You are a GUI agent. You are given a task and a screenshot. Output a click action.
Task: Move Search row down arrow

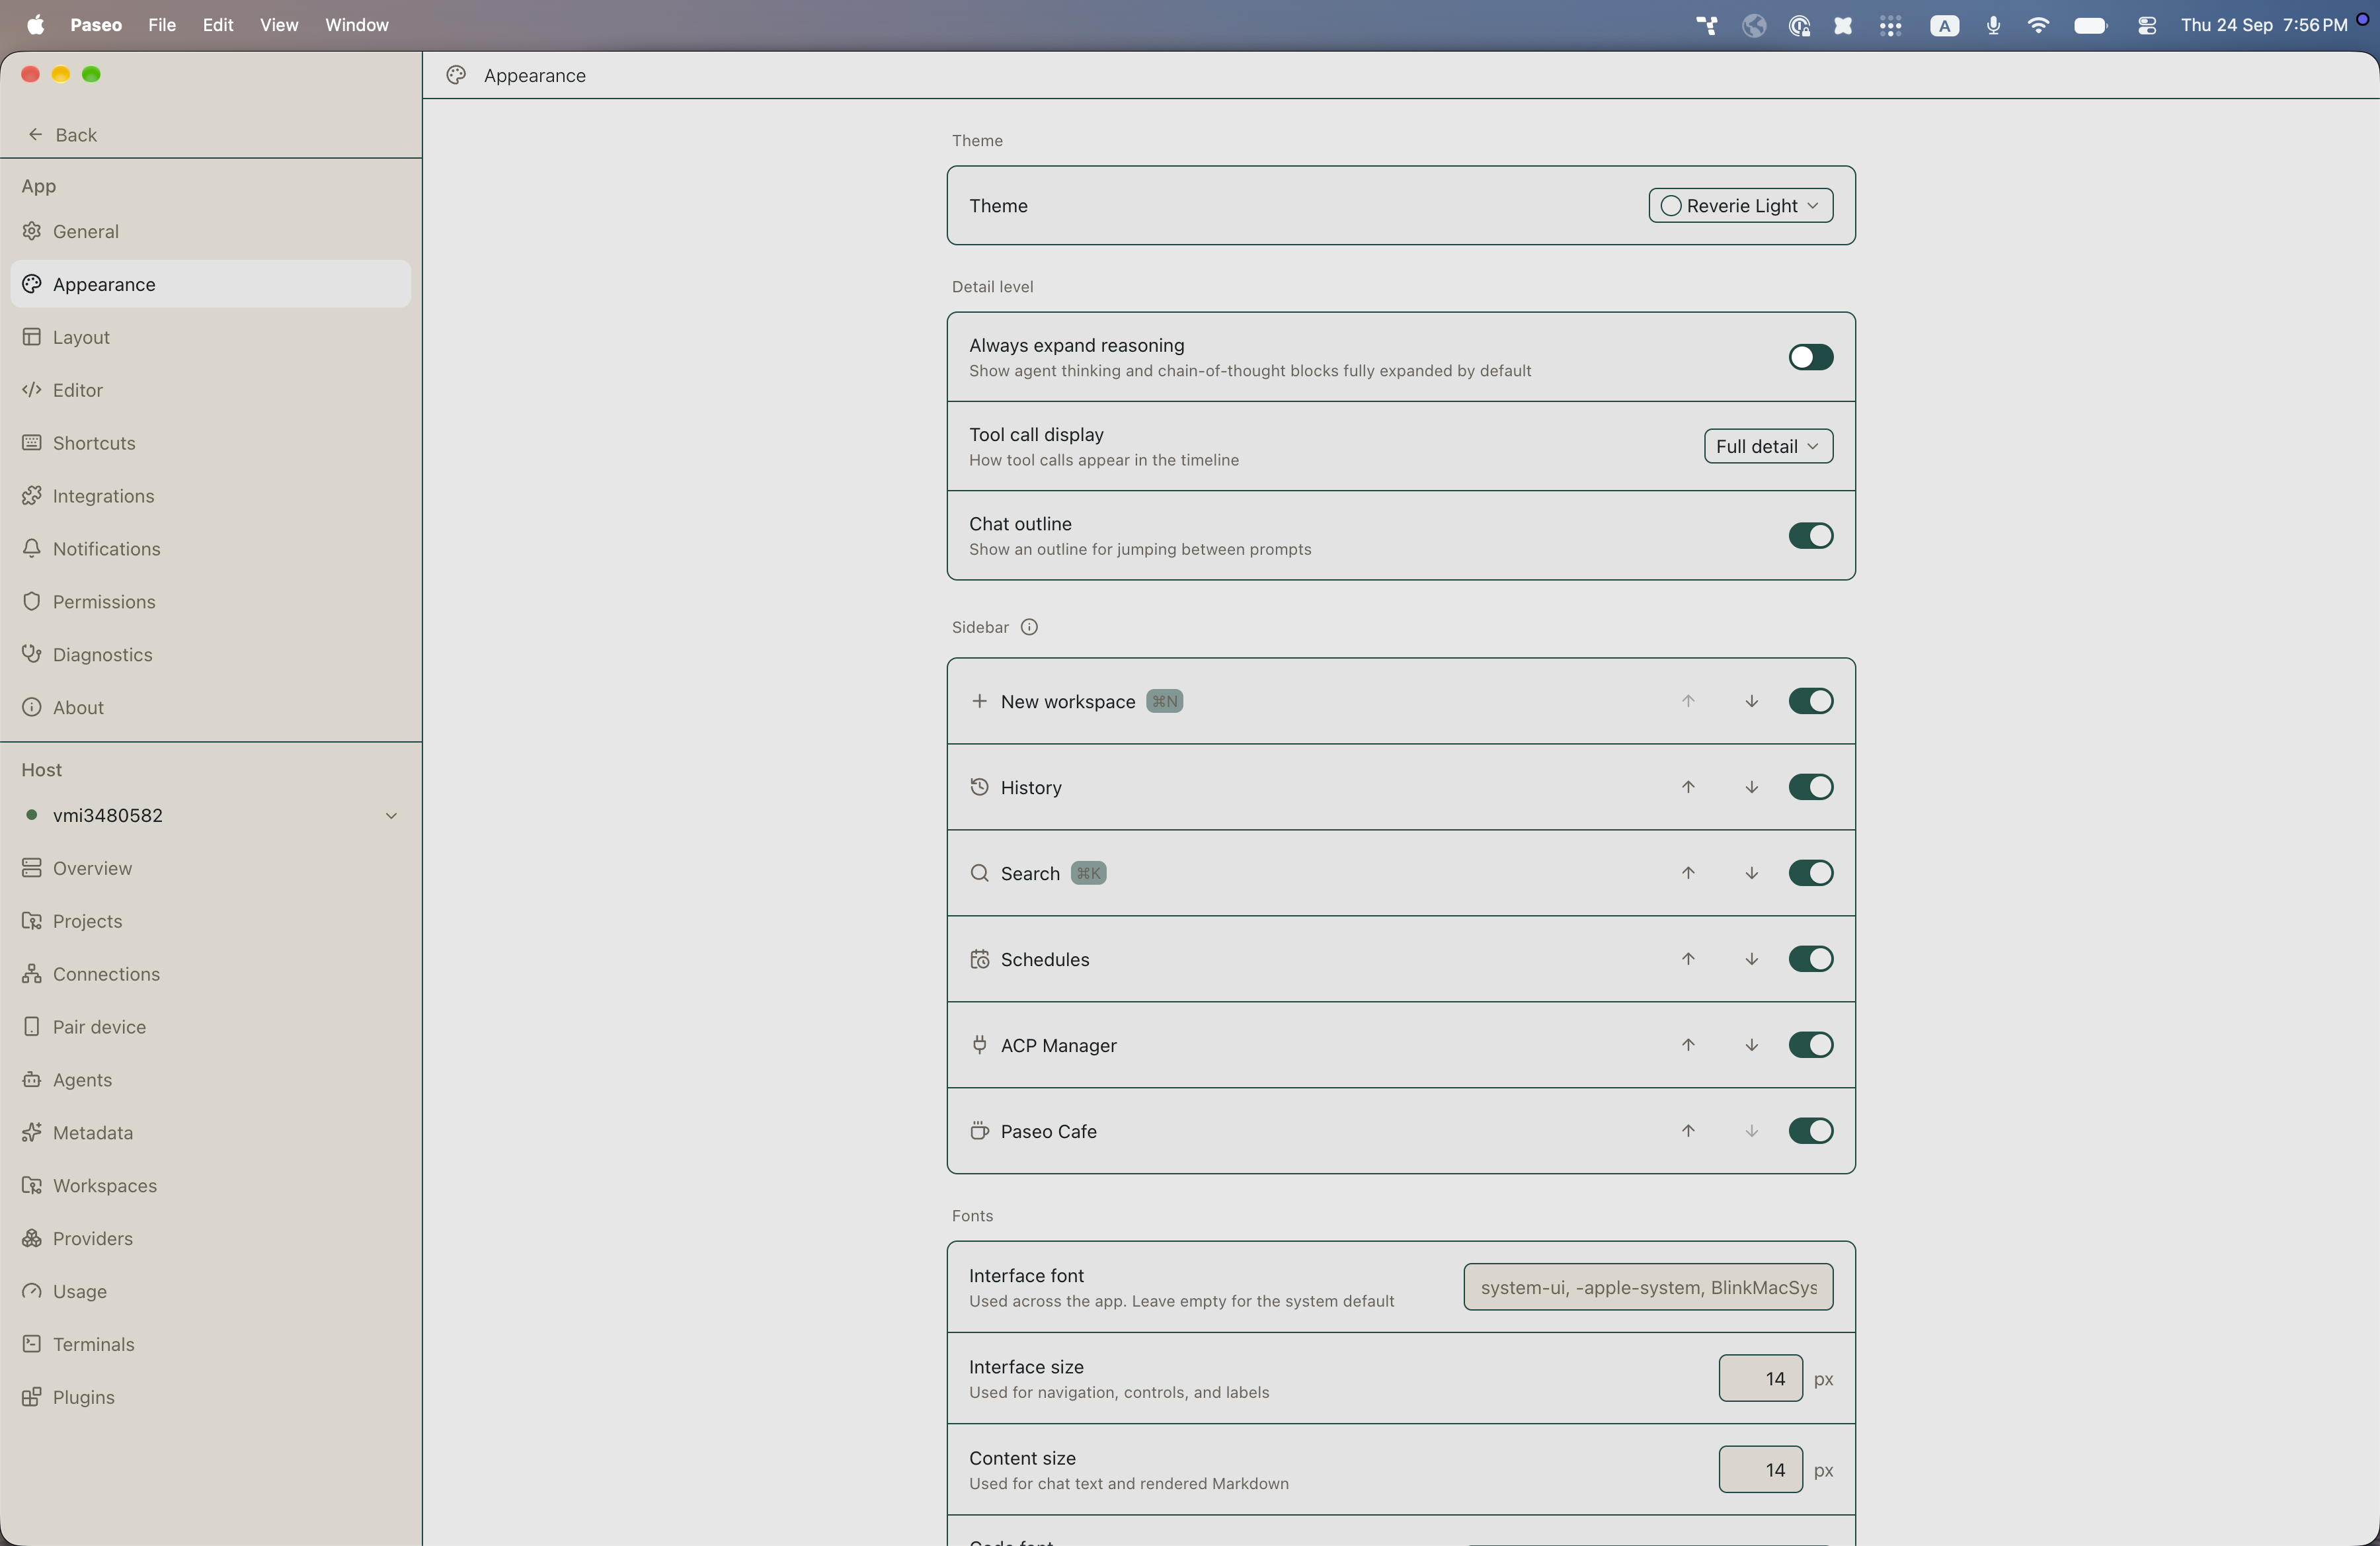coord(1751,873)
